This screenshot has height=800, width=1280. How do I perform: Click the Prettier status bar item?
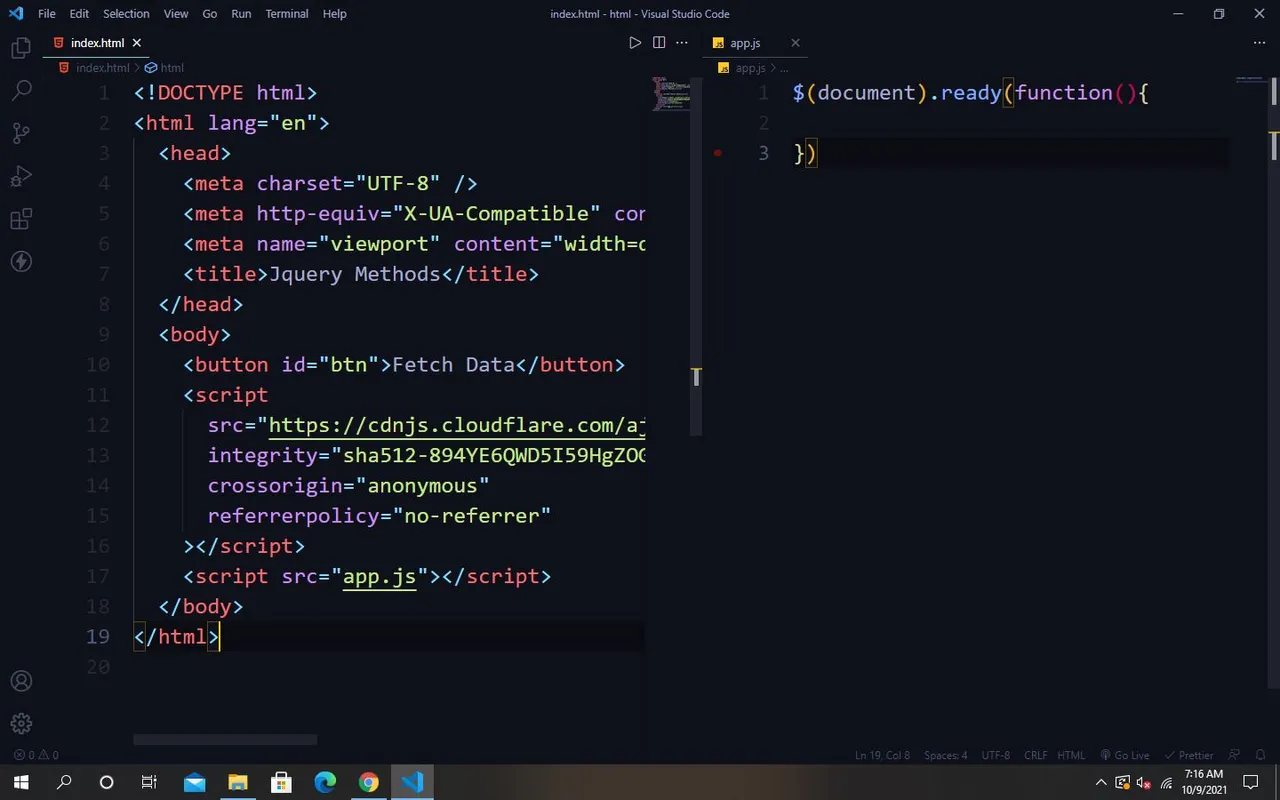tap(1189, 755)
